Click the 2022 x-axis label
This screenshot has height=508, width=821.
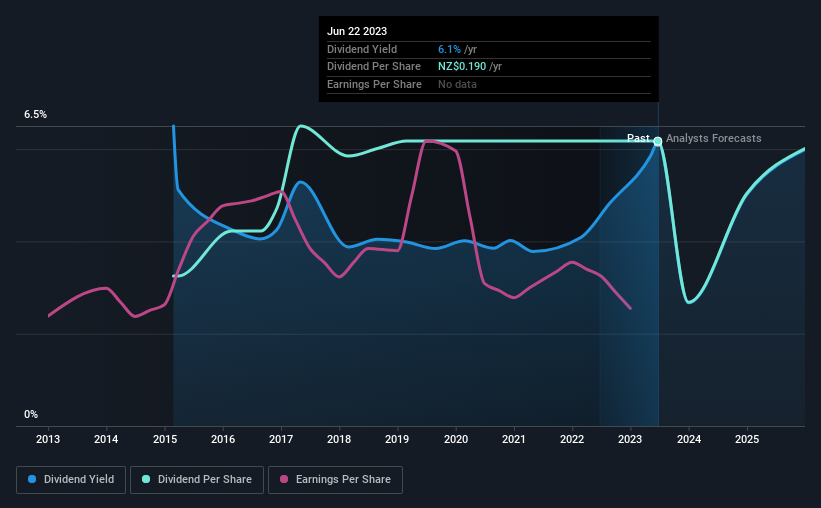click(x=572, y=439)
